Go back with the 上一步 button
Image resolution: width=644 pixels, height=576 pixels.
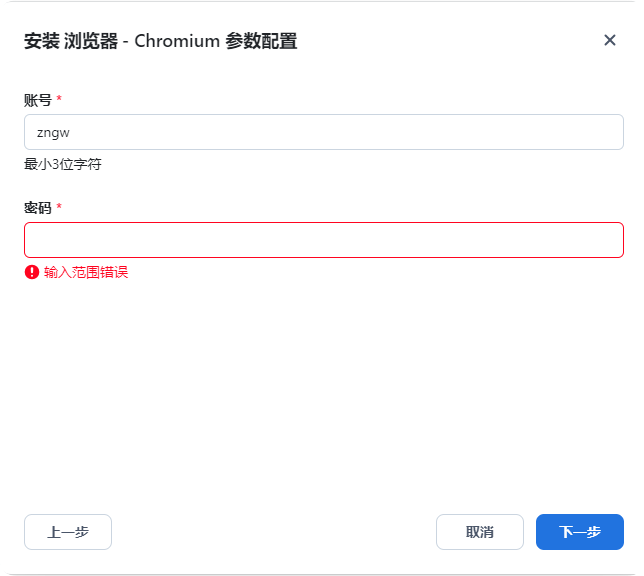coord(68,532)
